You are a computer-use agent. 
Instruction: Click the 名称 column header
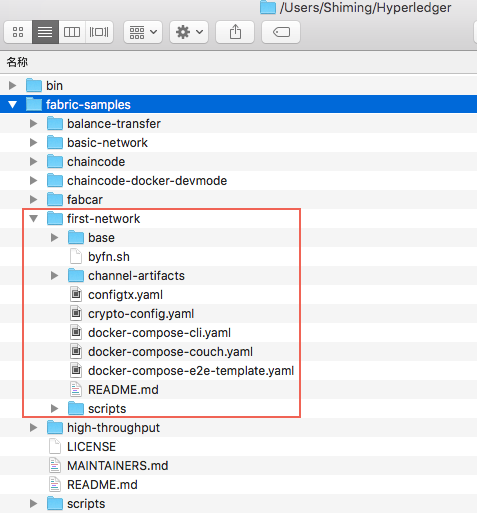click(x=17, y=62)
